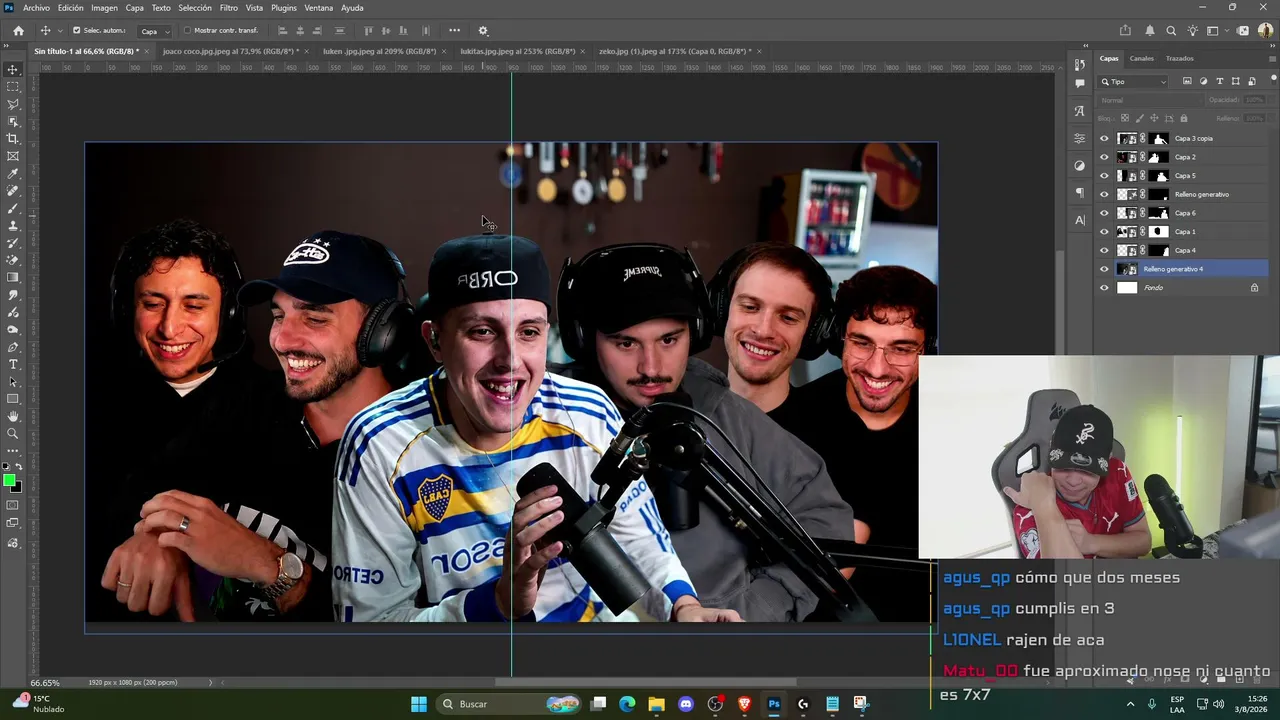Toggle visibility of Capa 6 layer

(x=1104, y=213)
